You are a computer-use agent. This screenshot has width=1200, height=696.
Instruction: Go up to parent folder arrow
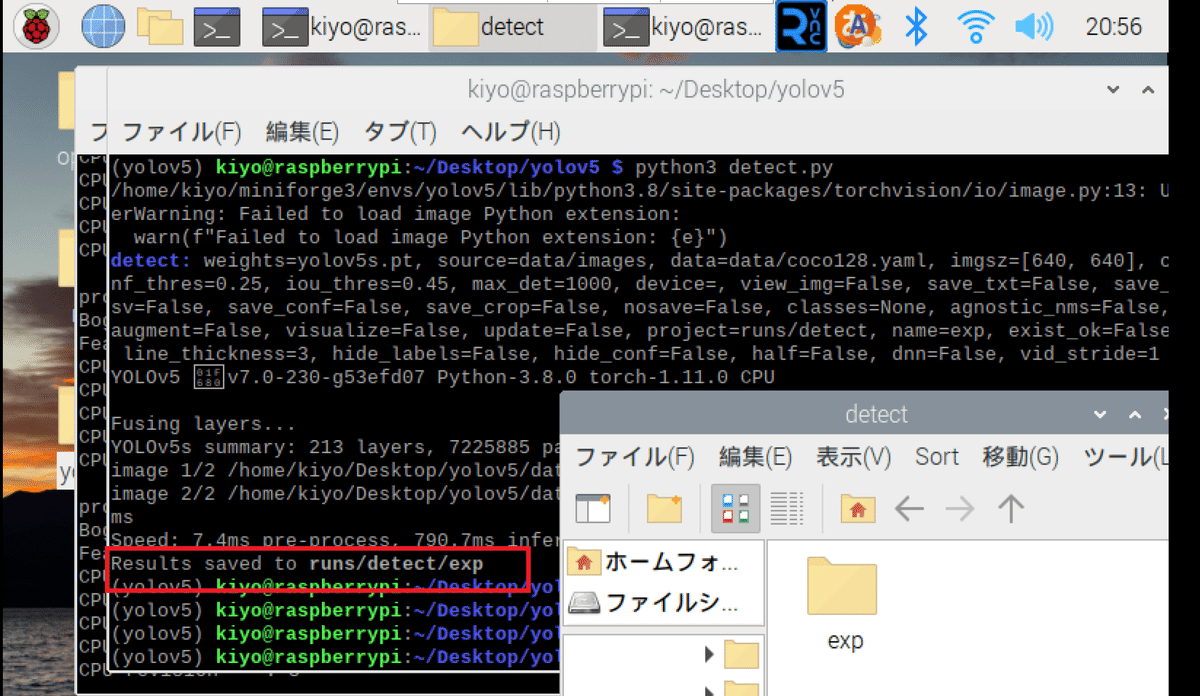click(x=1011, y=509)
